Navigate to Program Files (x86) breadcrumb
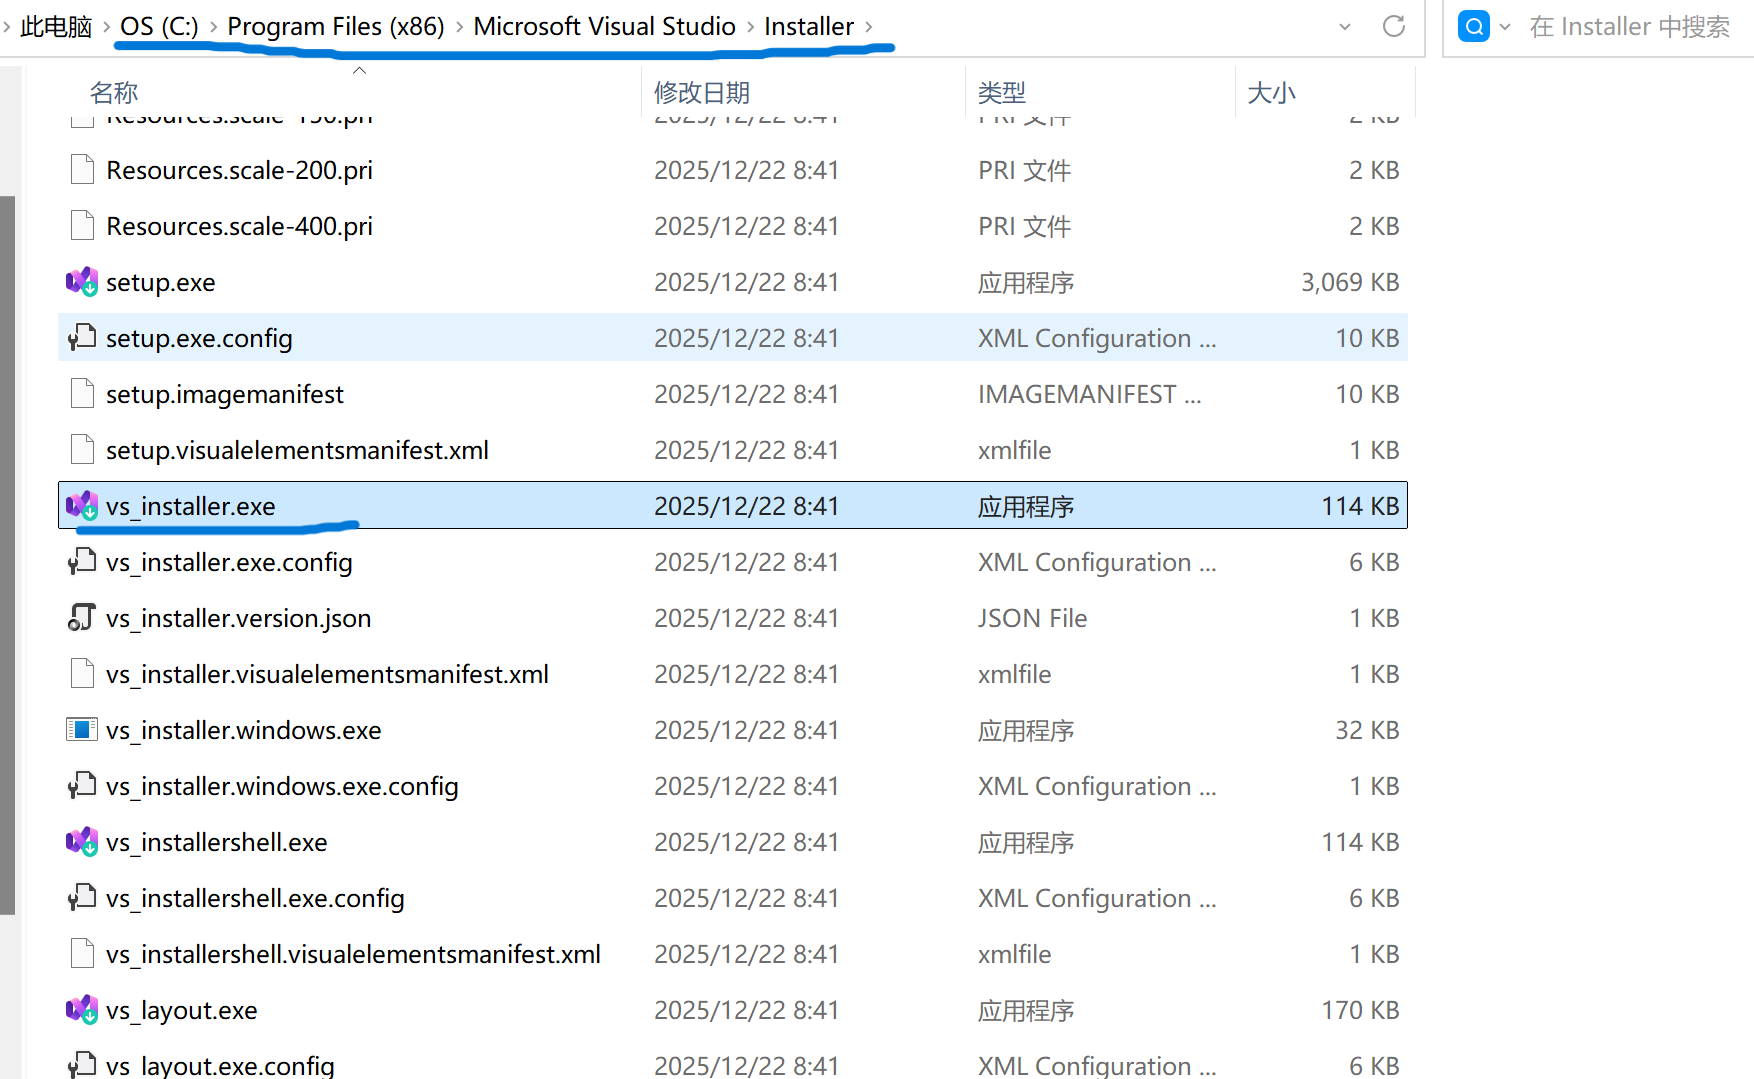Screen dimensions: 1754x1079 (336, 27)
